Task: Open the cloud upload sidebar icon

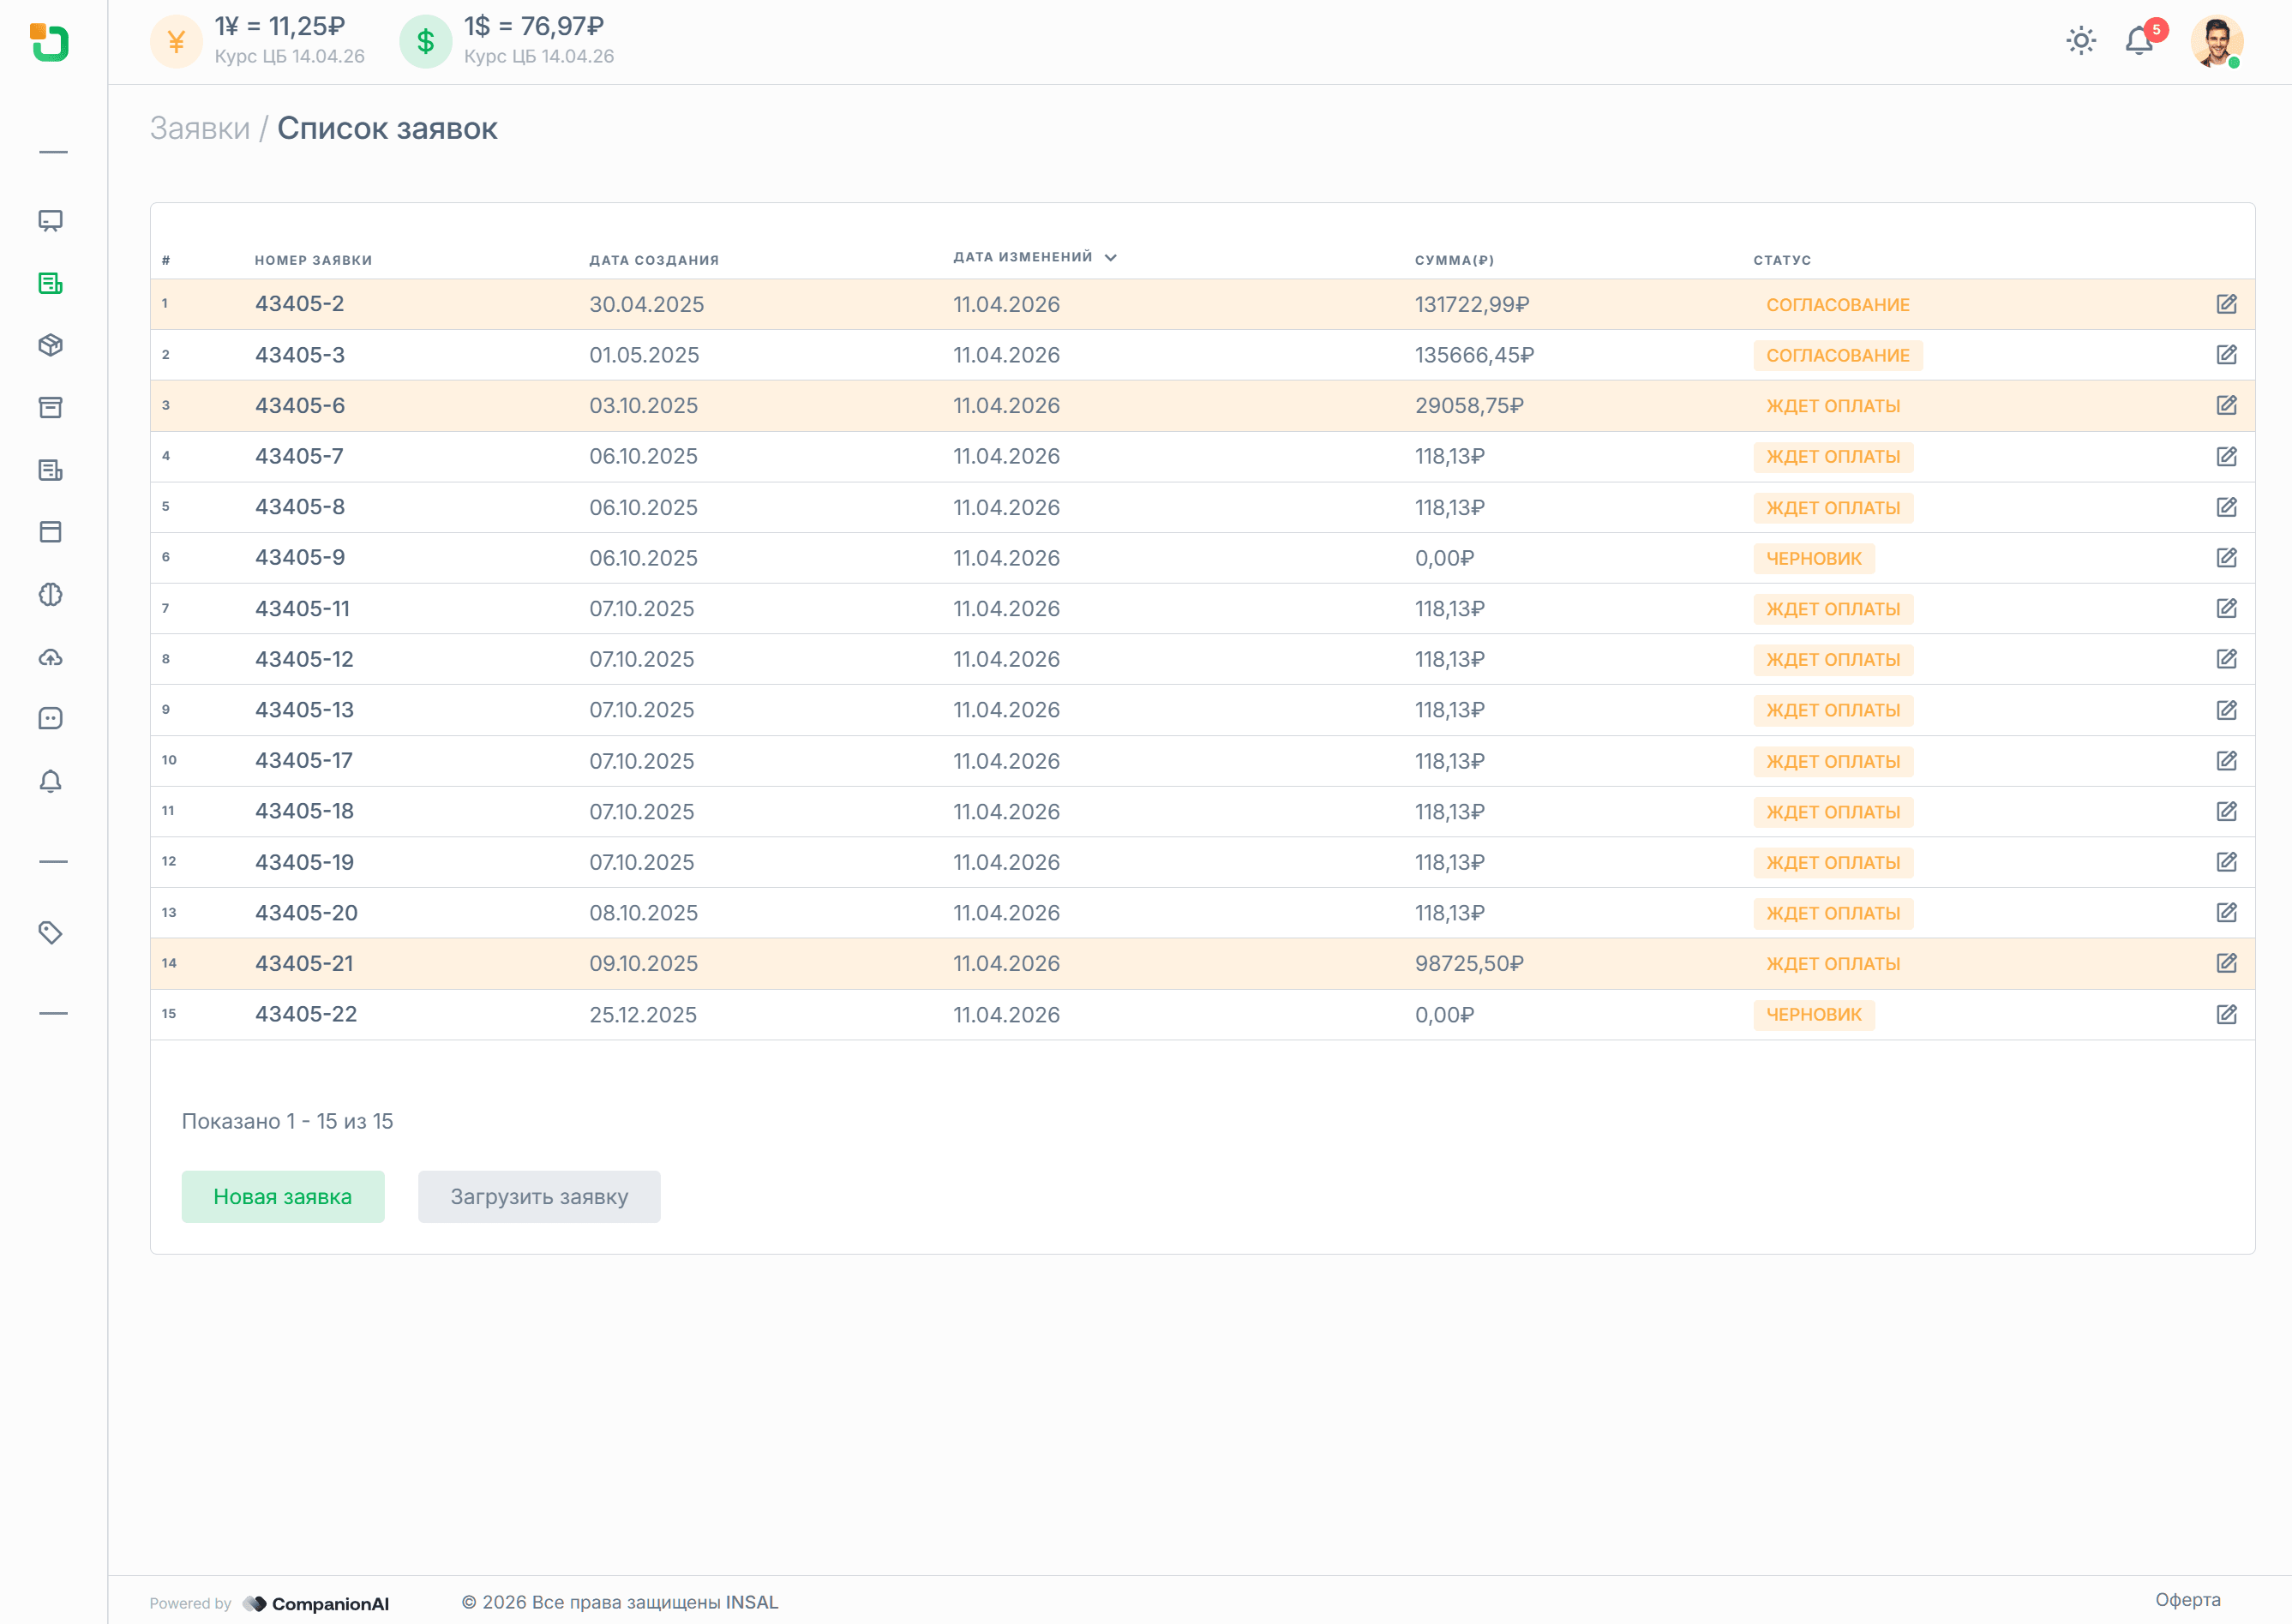Action: pyautogui.click(x=51, y=657)
